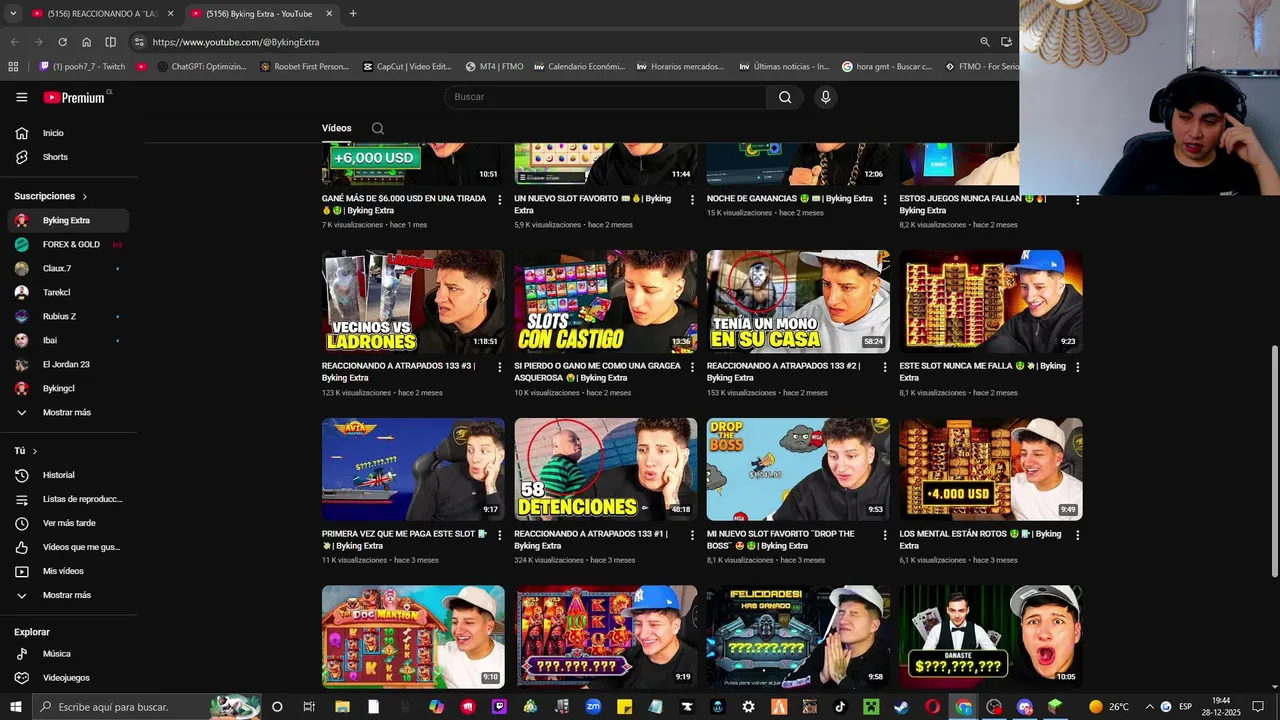Open MT4 FTMO bookmark
The height and width of the screenshot is (720, 1280).
[x=495, y=67]
